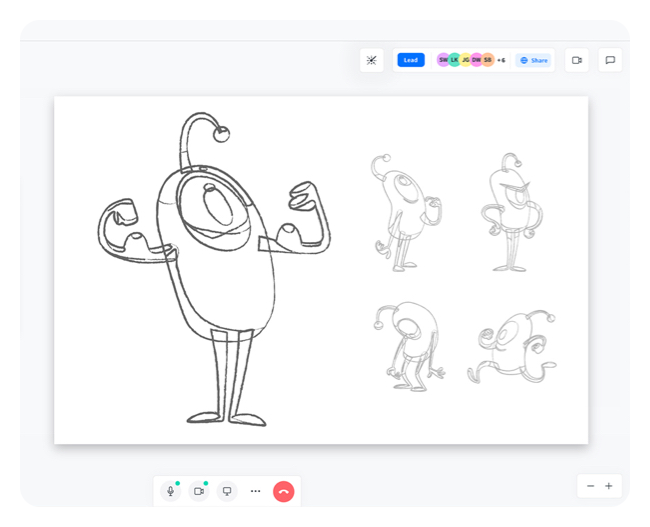Toggle the camera in bottom call bar
The width and height of the screenshot is (650, 527).
tap(199, 491)
